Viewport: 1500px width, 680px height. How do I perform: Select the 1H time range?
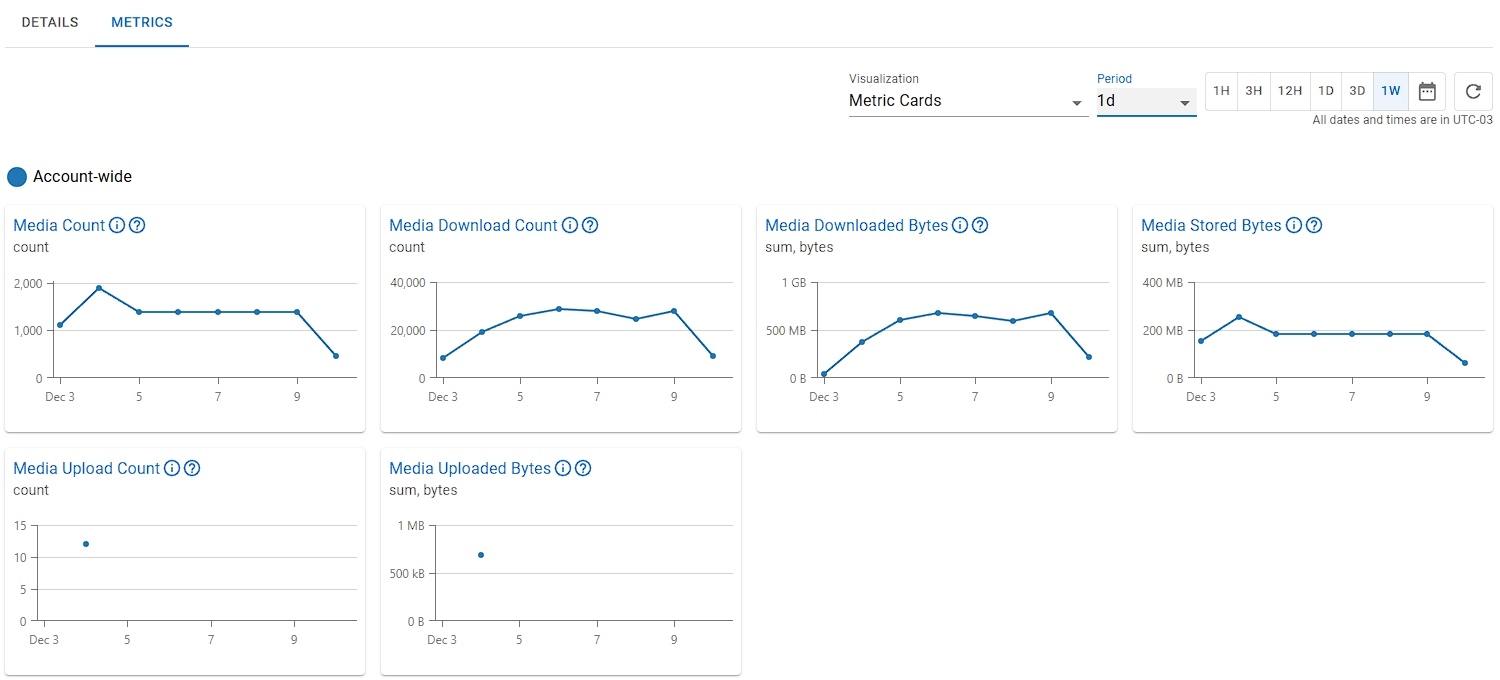tap(1221, 91)
